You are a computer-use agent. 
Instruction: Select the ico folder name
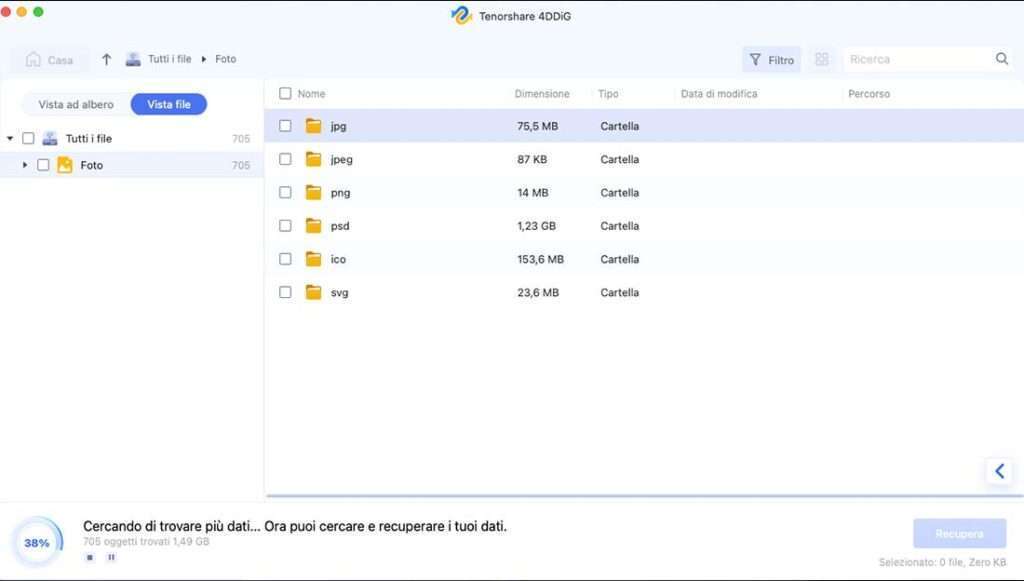[338, 259]
